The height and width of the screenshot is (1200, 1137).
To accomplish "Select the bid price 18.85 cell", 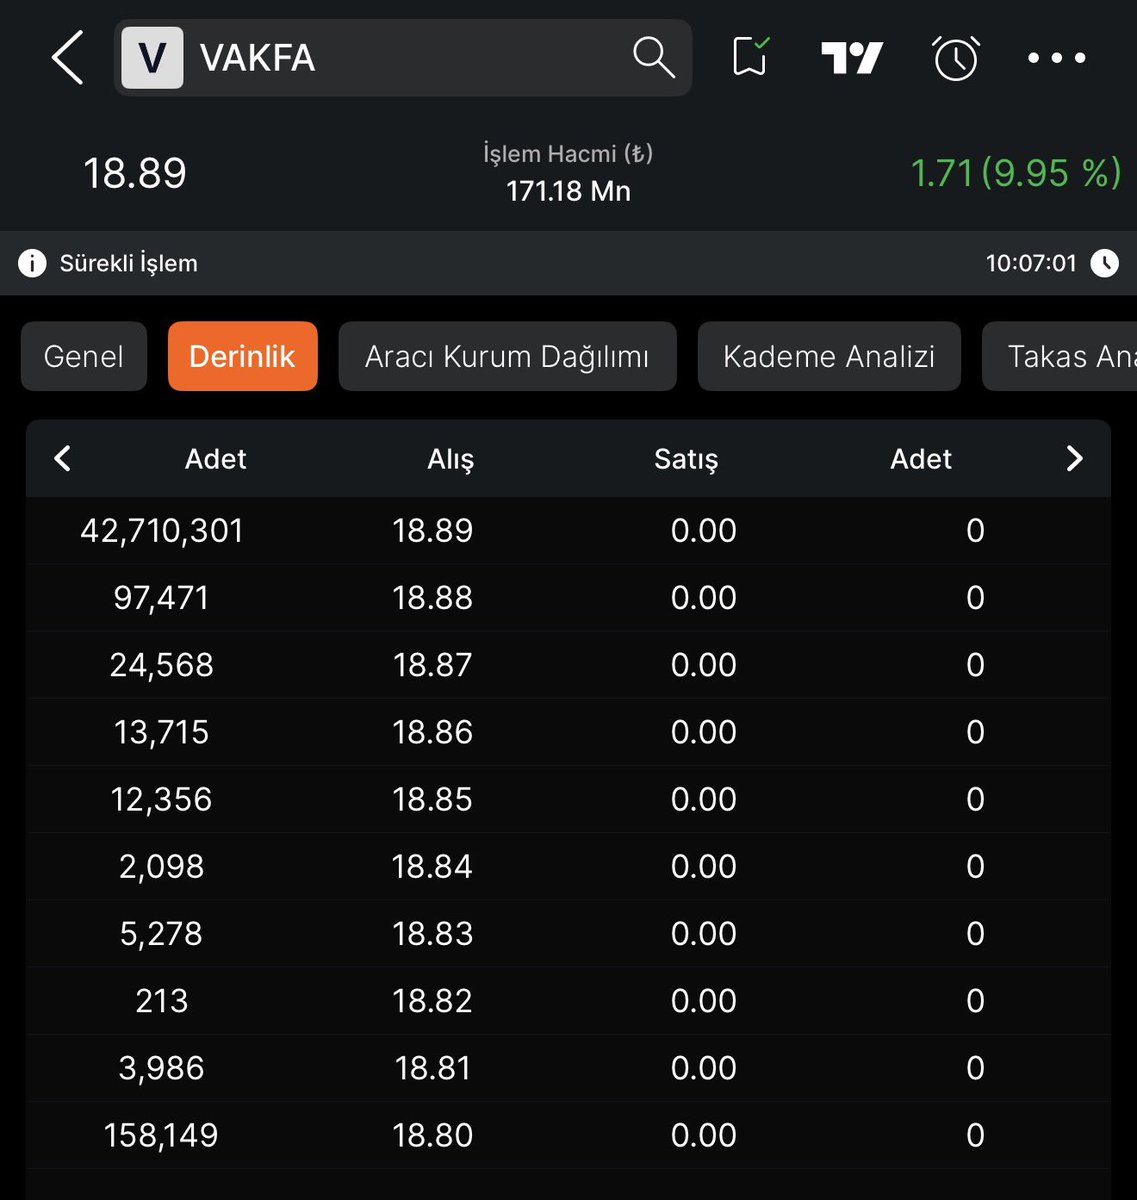I will 432,799.
